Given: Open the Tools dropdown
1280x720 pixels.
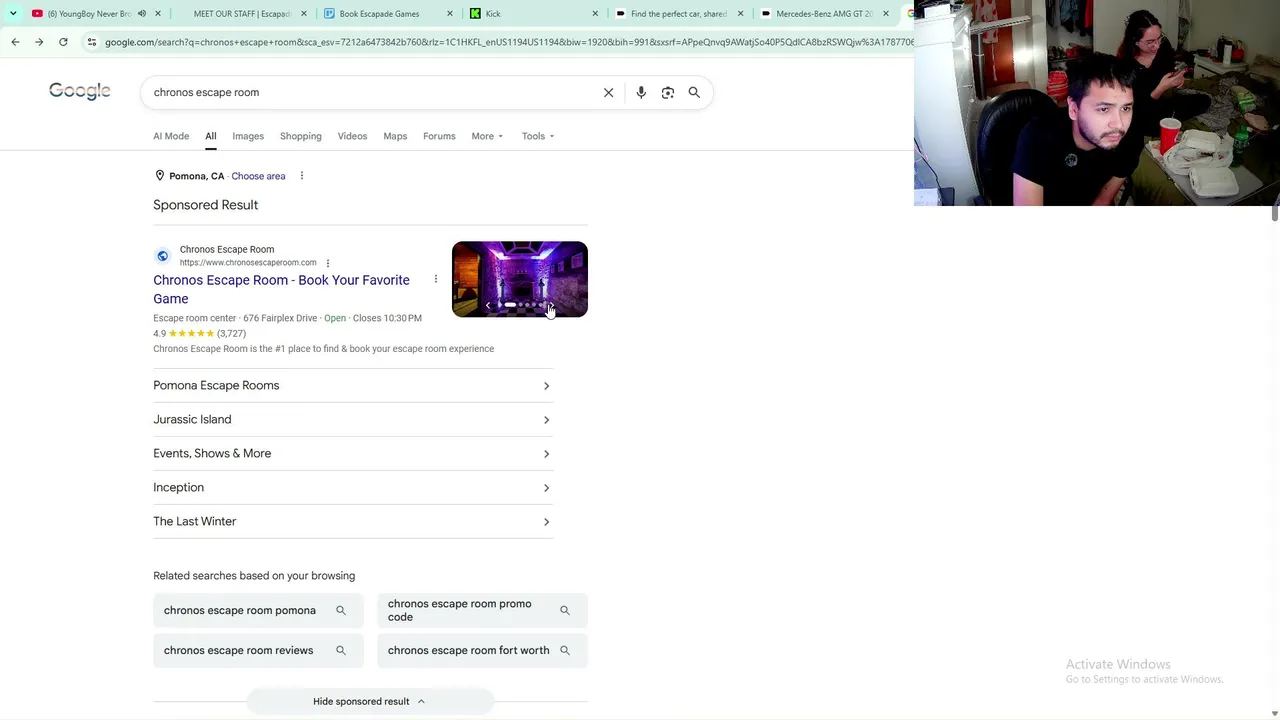Looking at the screenshot, I should coord(538,136).
